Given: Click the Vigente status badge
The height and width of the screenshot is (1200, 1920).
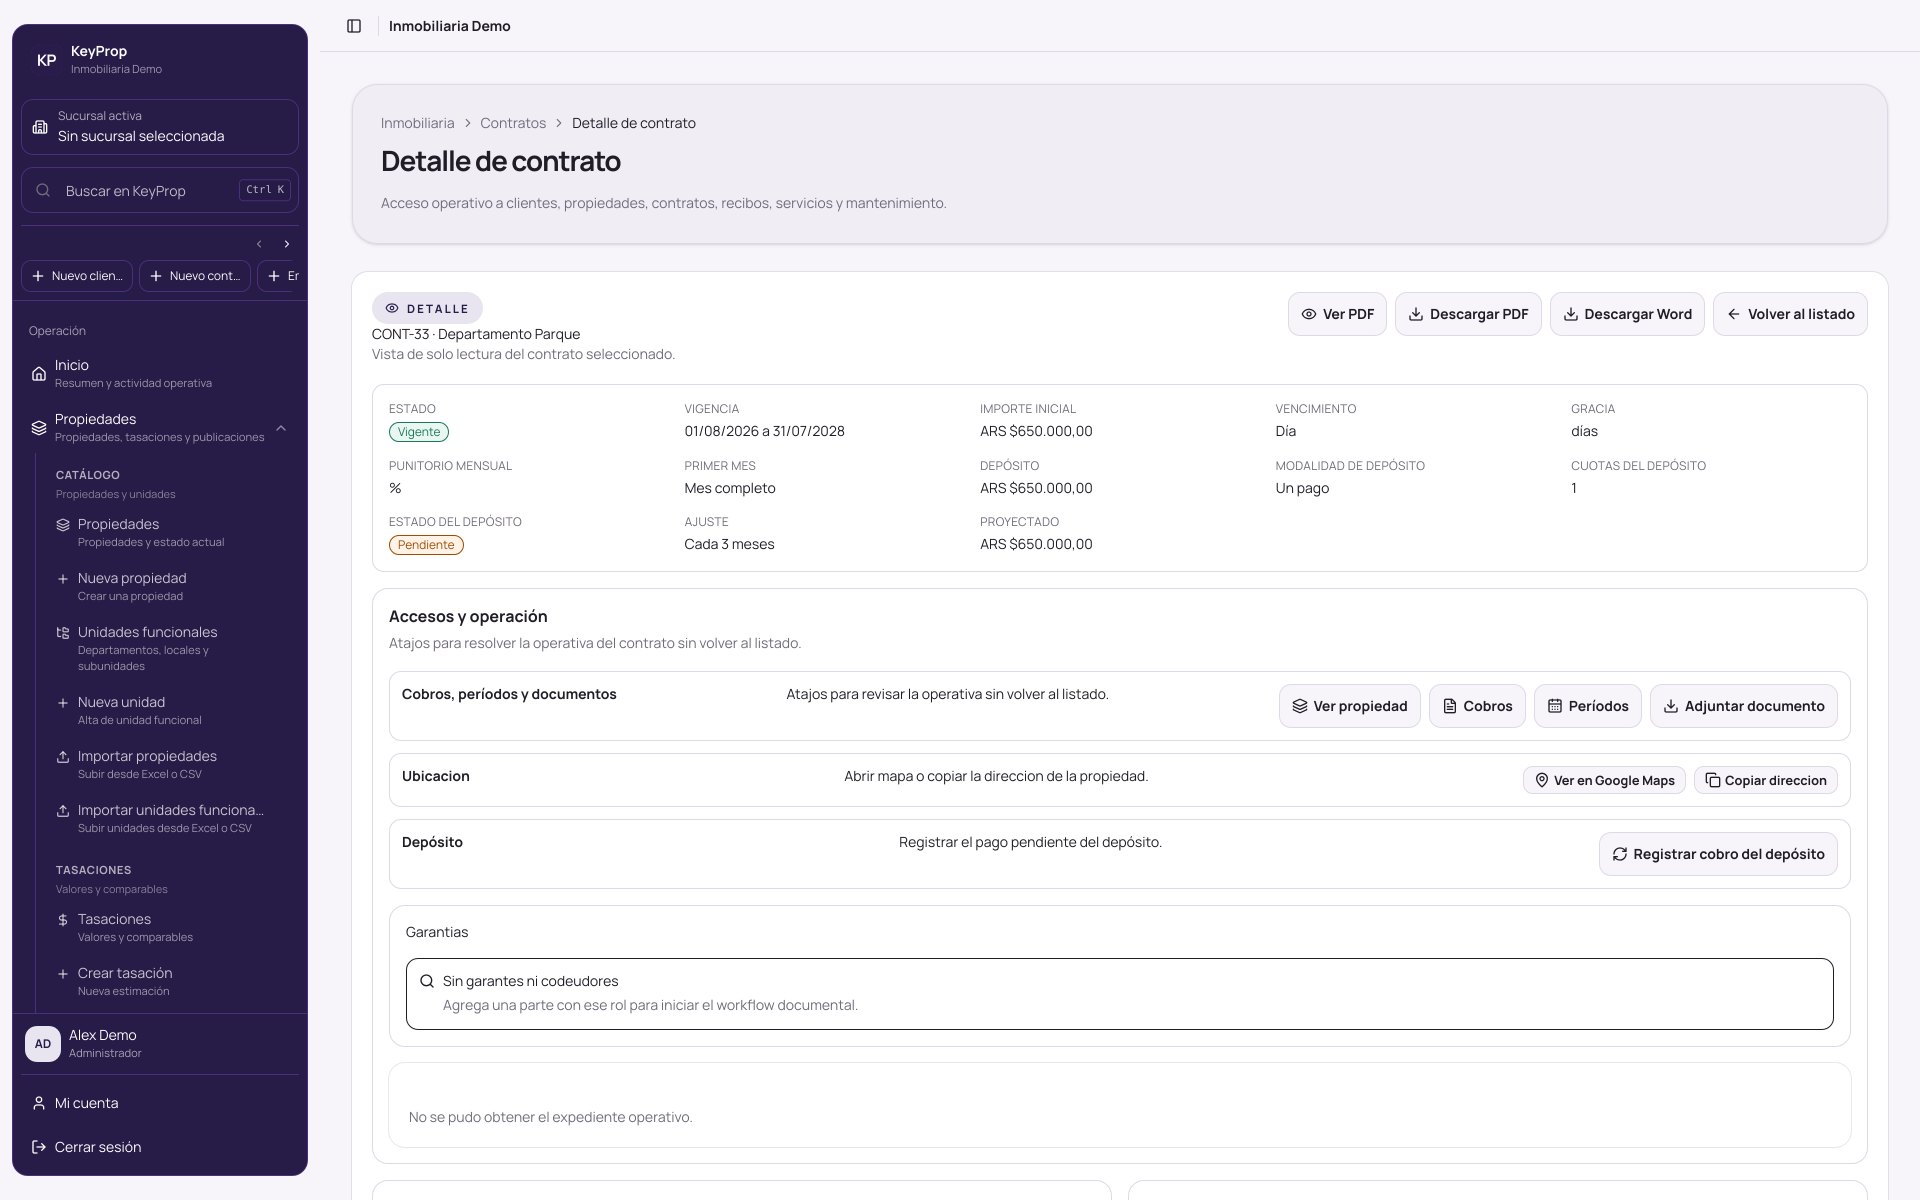Looking at the screenshot, I should coord(419,432).
